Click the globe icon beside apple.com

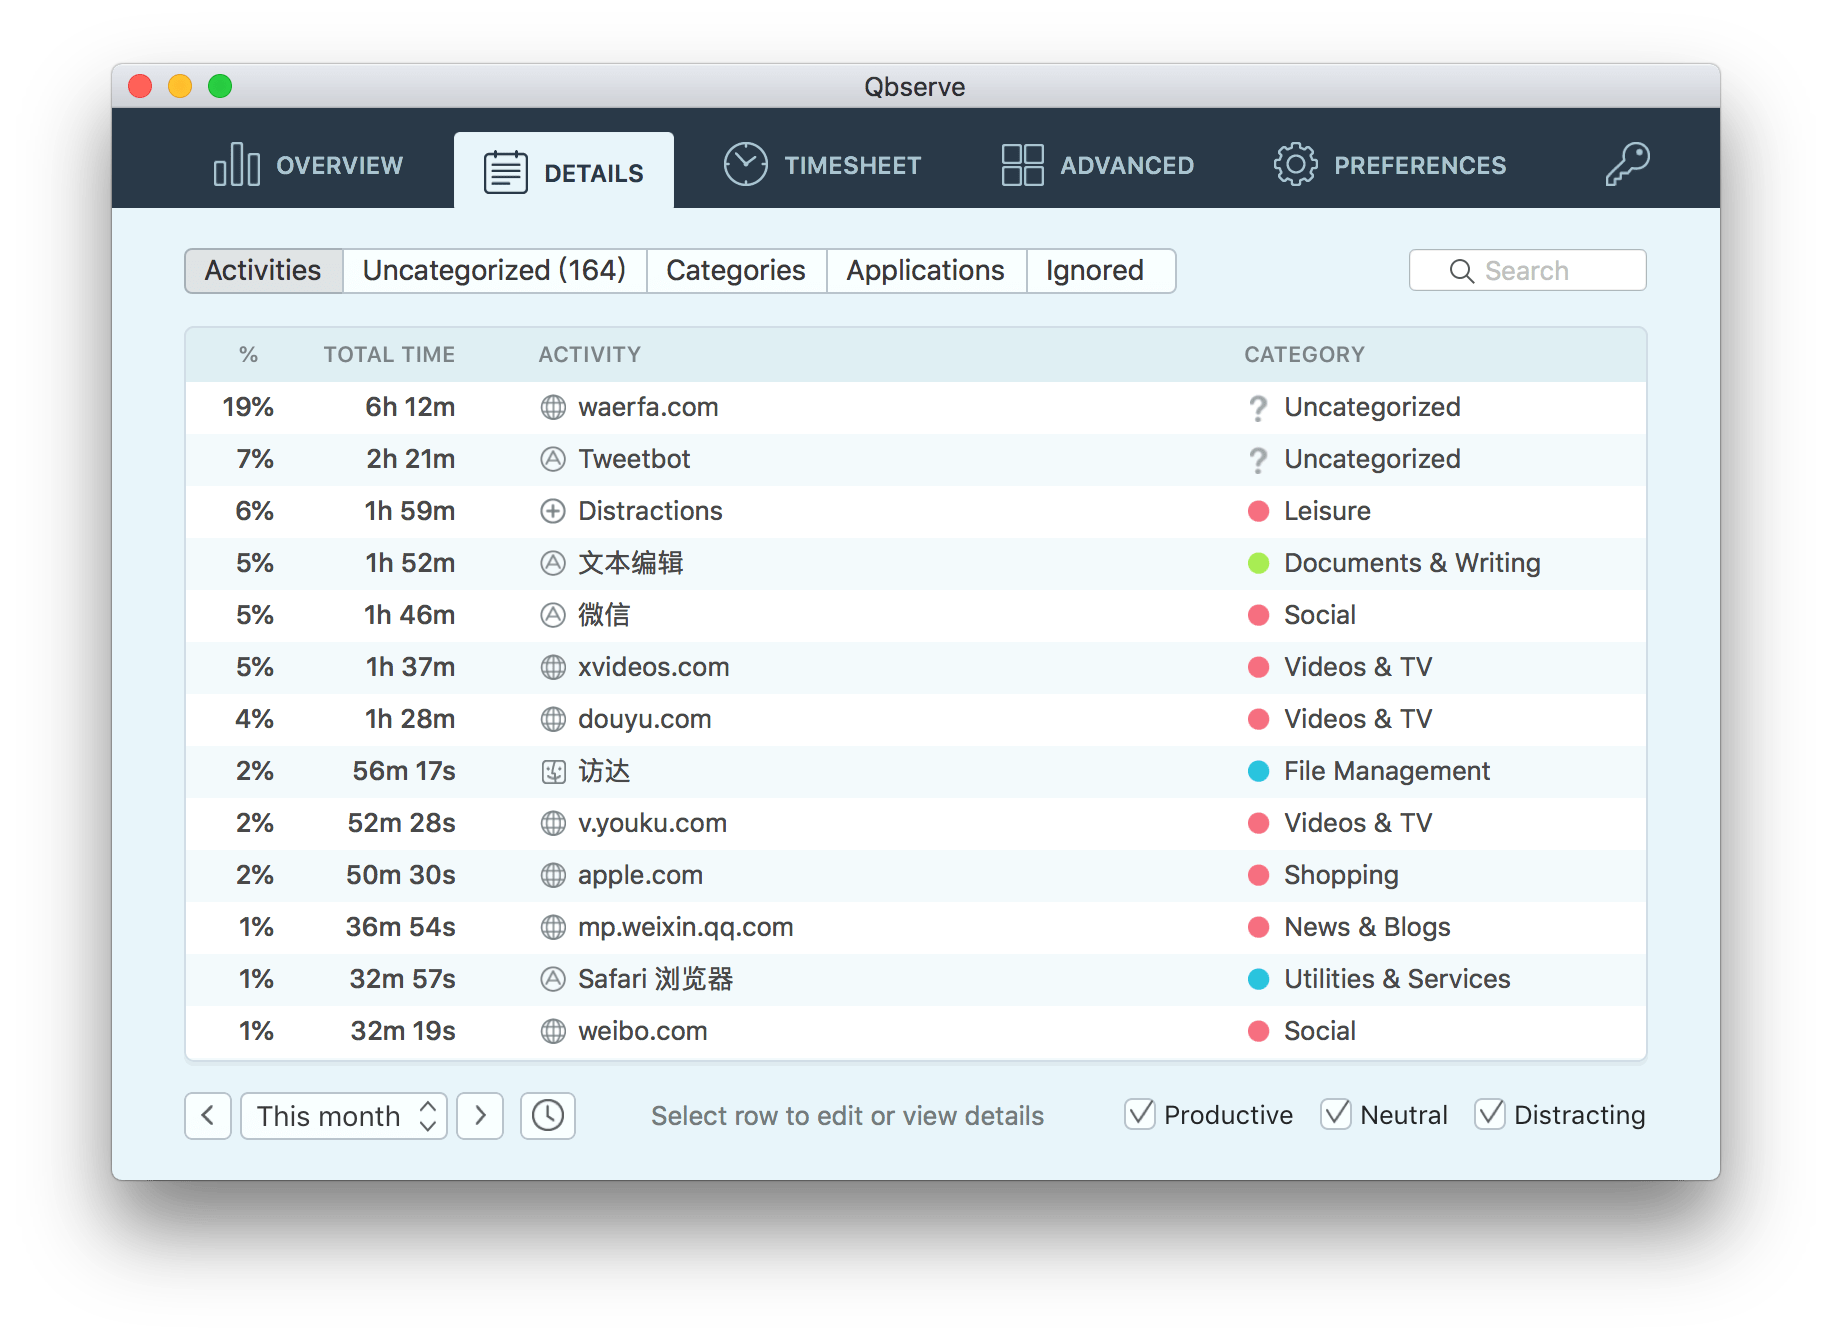[x=553, y=876]
